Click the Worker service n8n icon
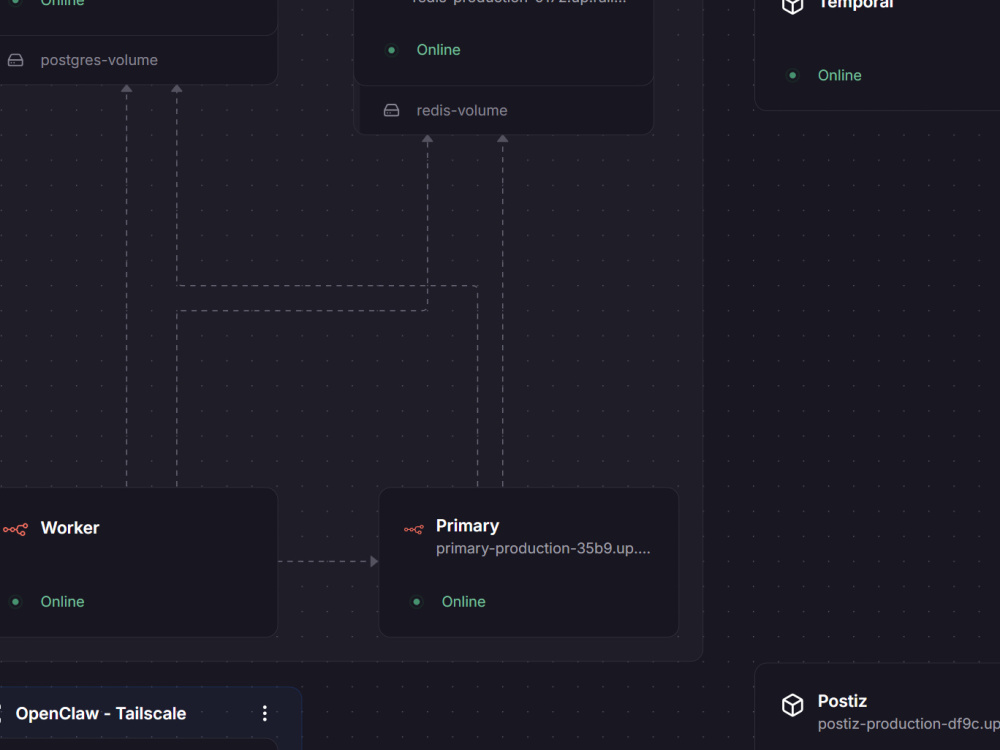1000x750 pixels. click(15, 529)
